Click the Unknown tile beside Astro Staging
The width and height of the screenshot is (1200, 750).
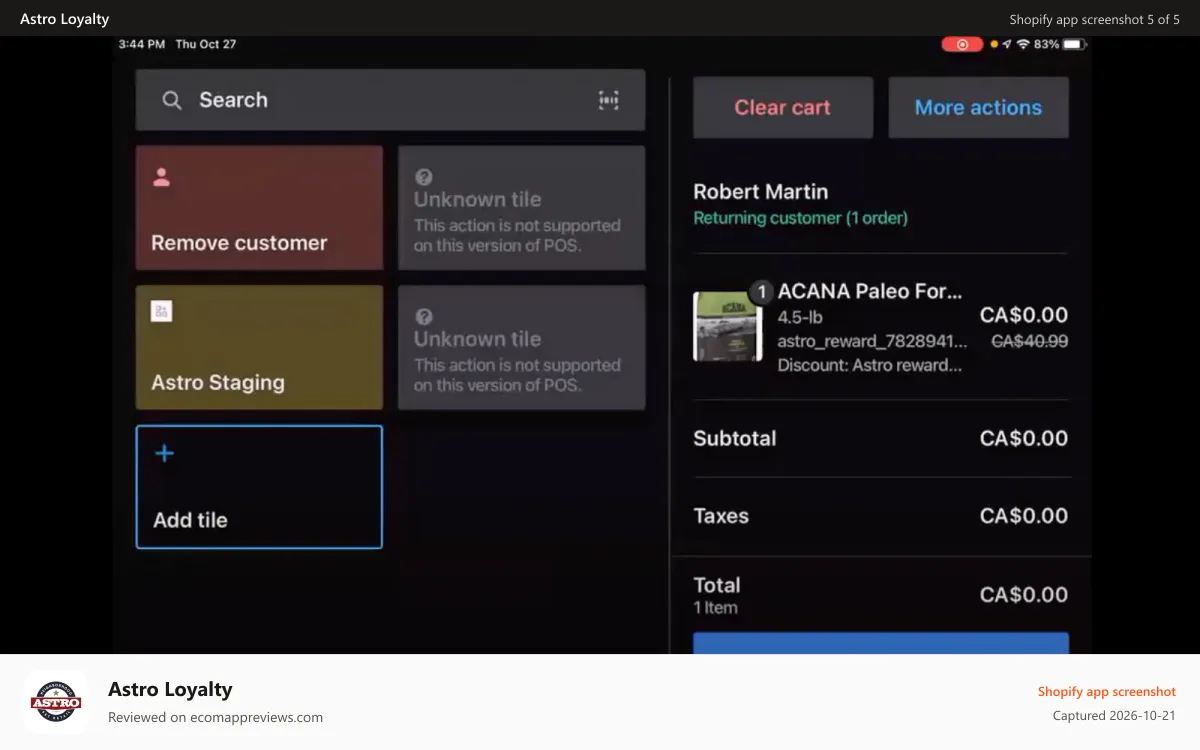(522, 347)
